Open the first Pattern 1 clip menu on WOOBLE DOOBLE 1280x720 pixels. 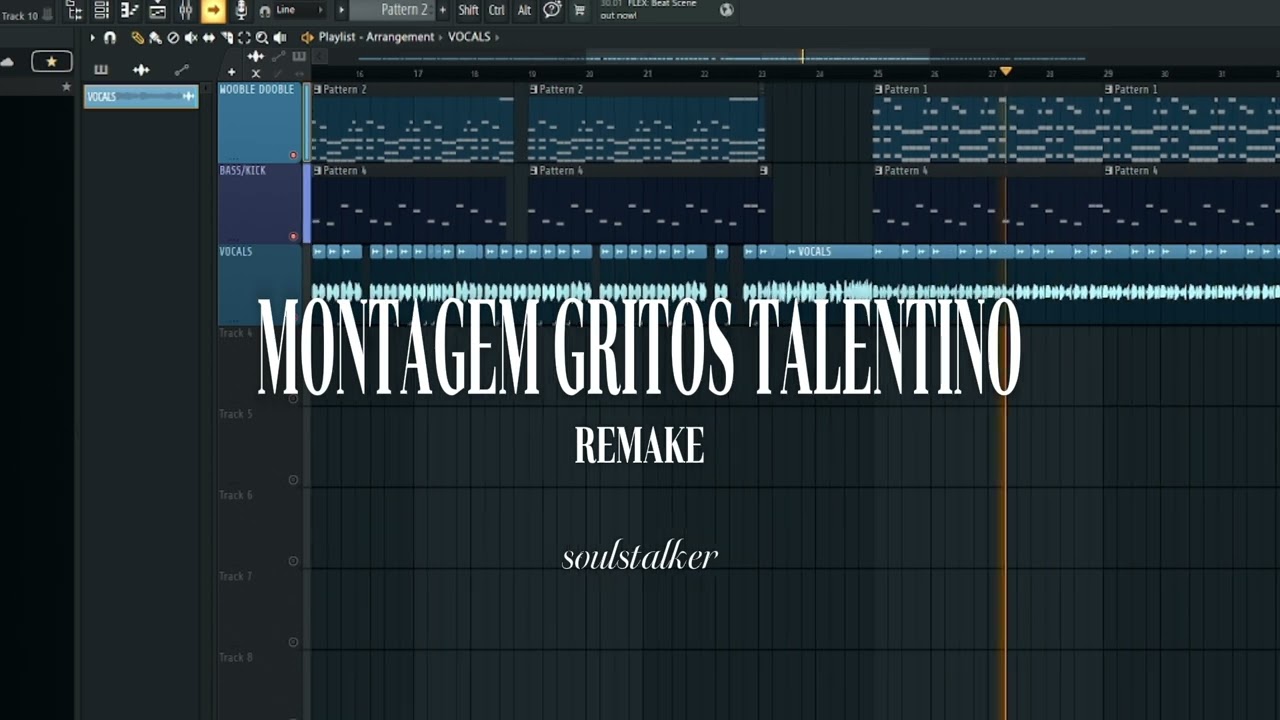(878, 89)
